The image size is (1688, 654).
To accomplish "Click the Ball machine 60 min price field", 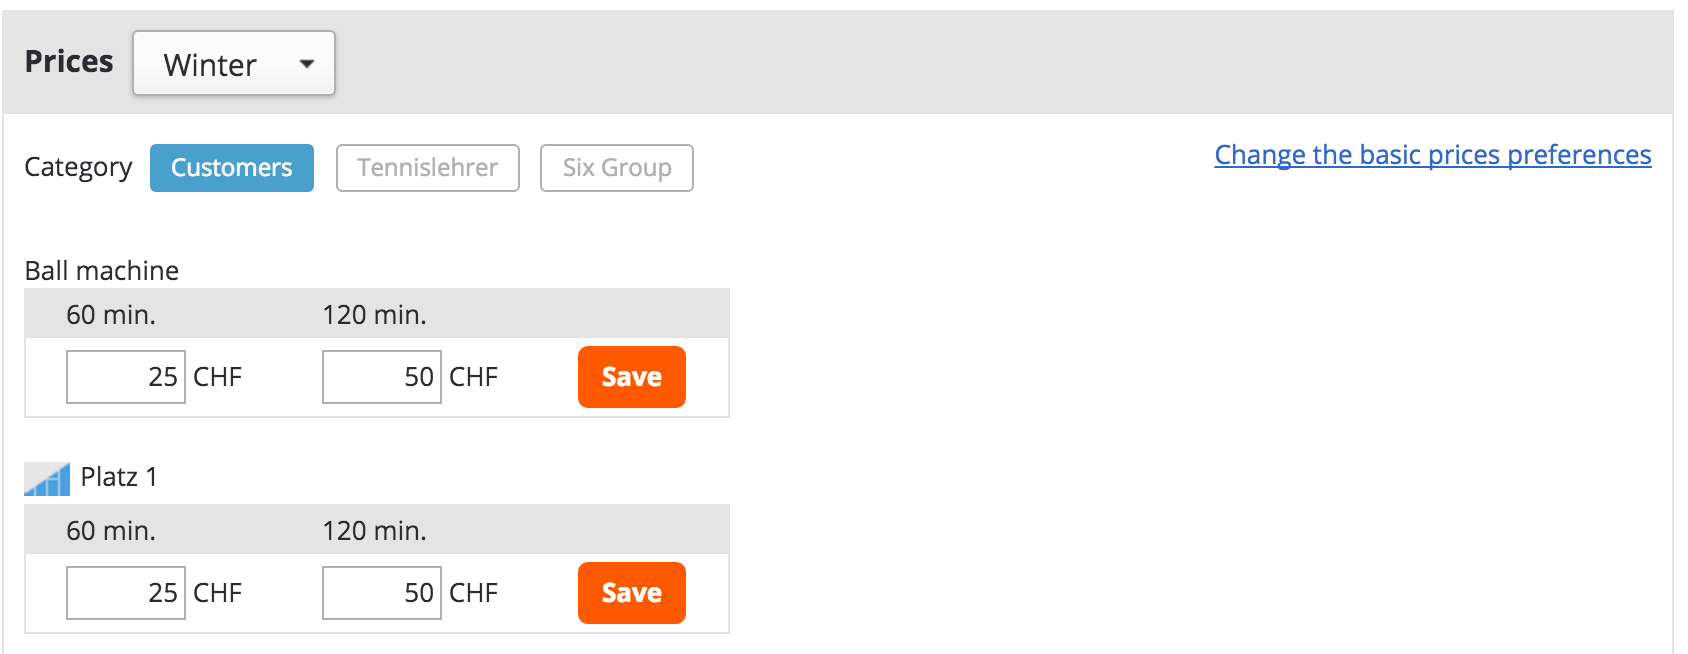I will 125,377.
